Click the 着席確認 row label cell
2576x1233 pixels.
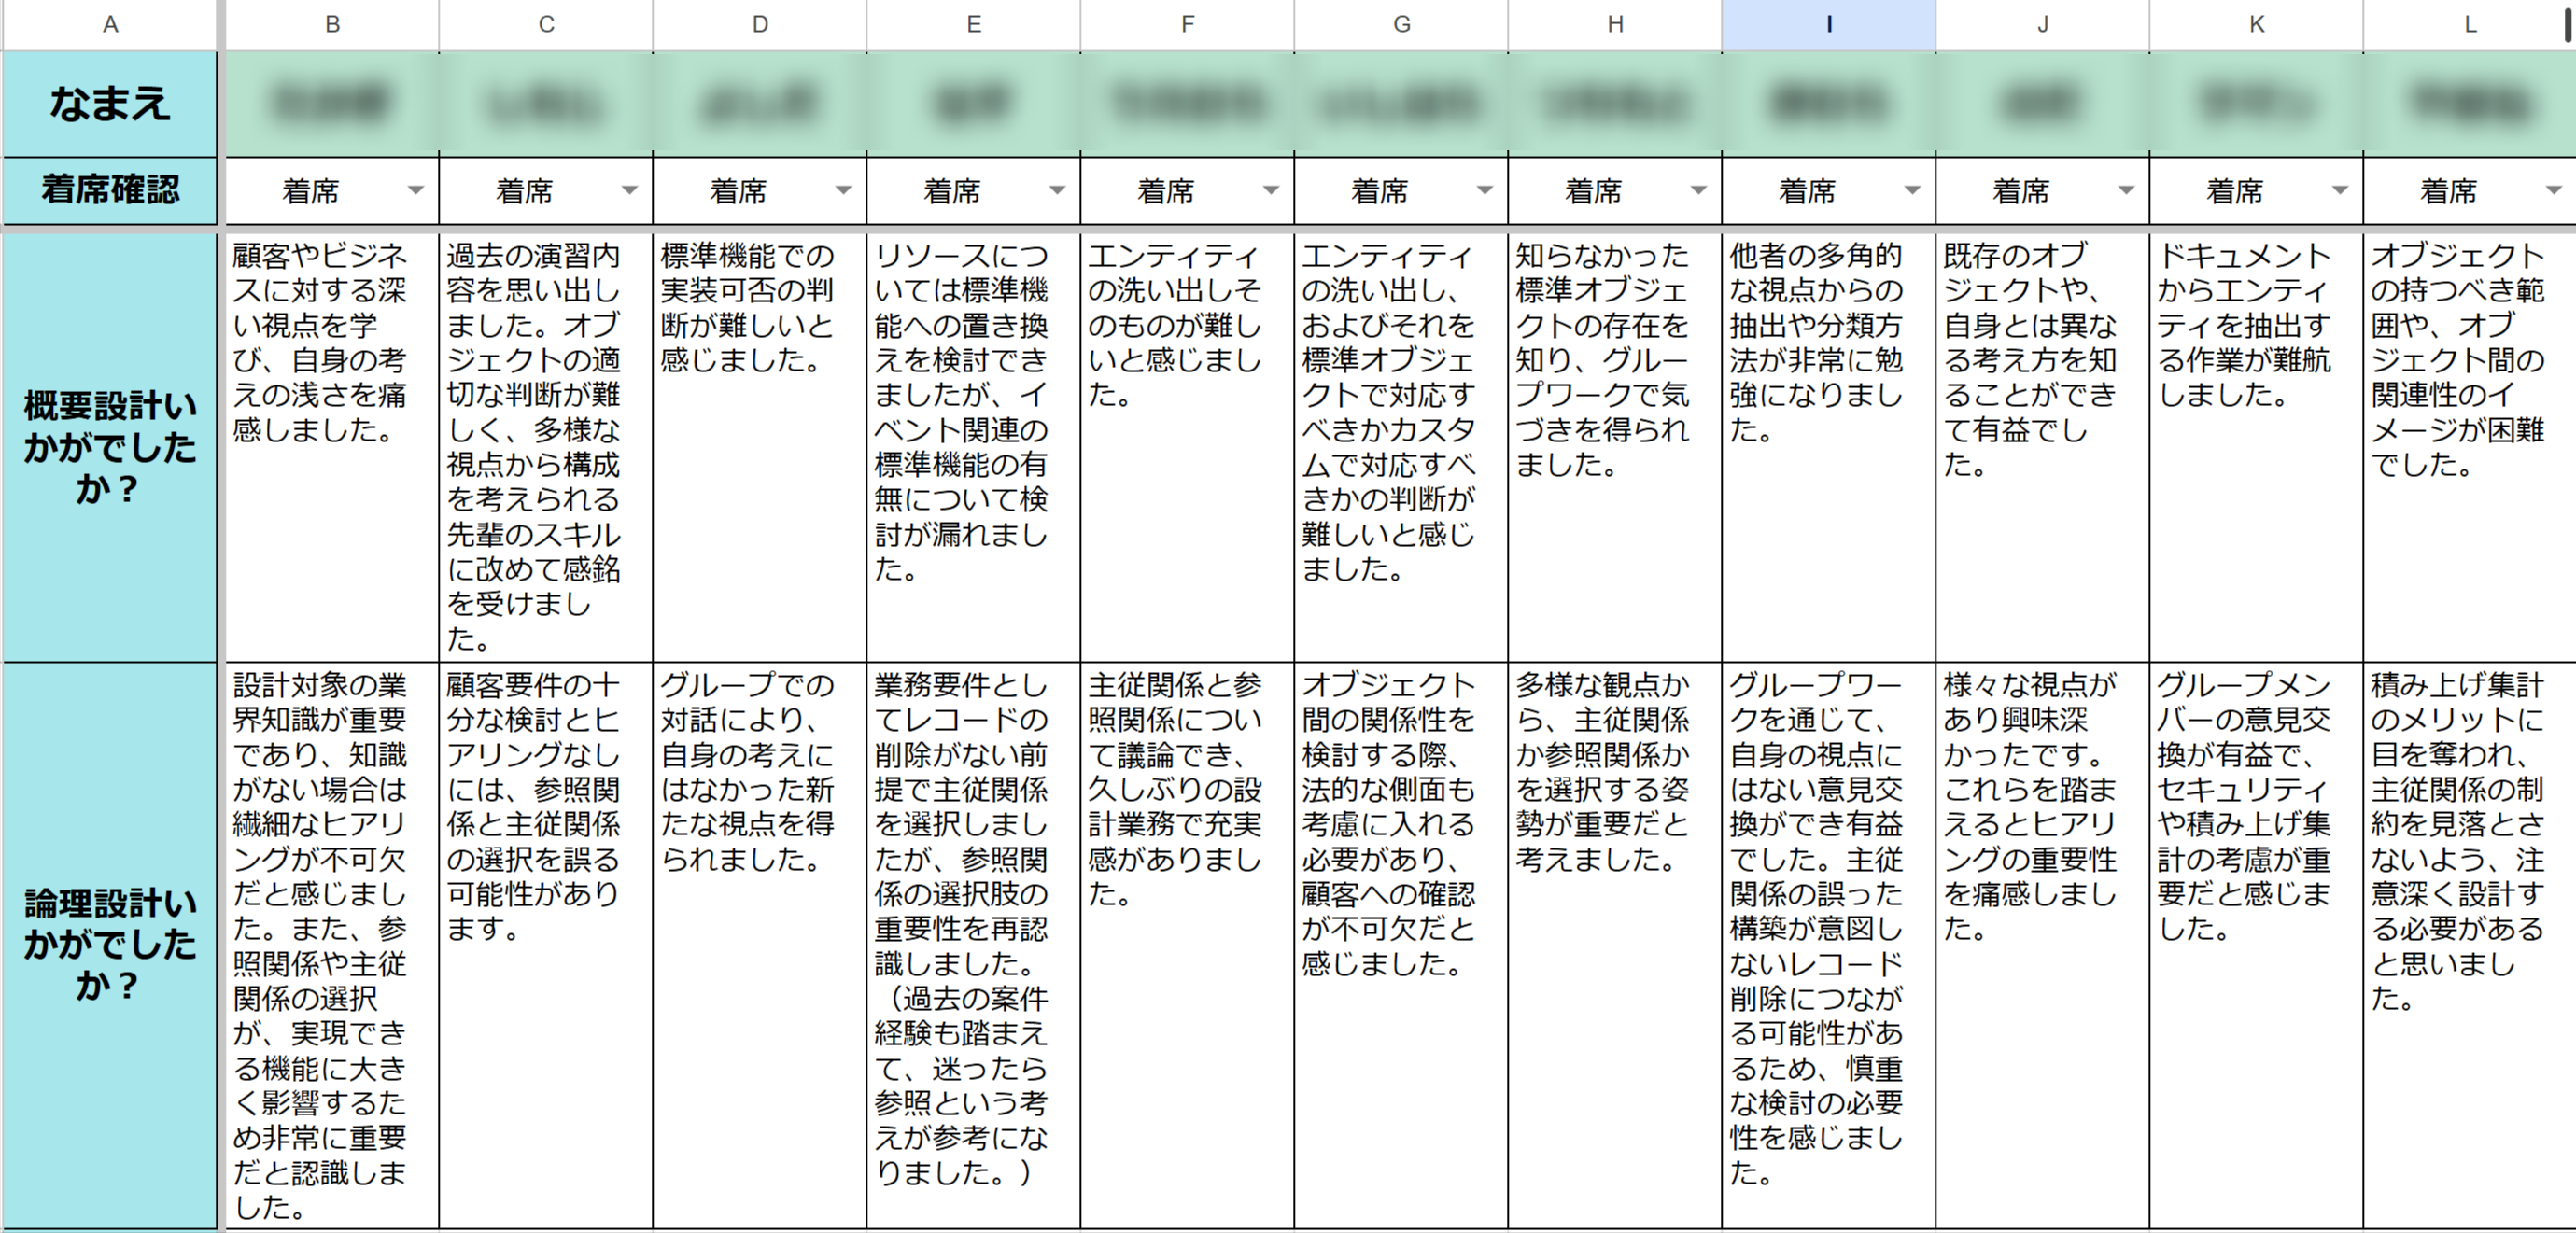[x=110, y=190]
